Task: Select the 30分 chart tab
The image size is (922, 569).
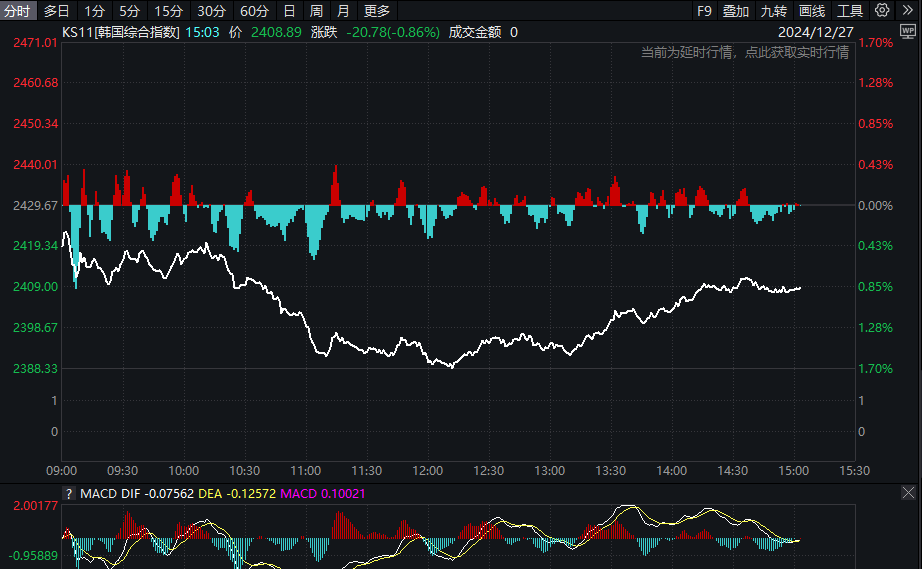Action: (x=212, y=11)
